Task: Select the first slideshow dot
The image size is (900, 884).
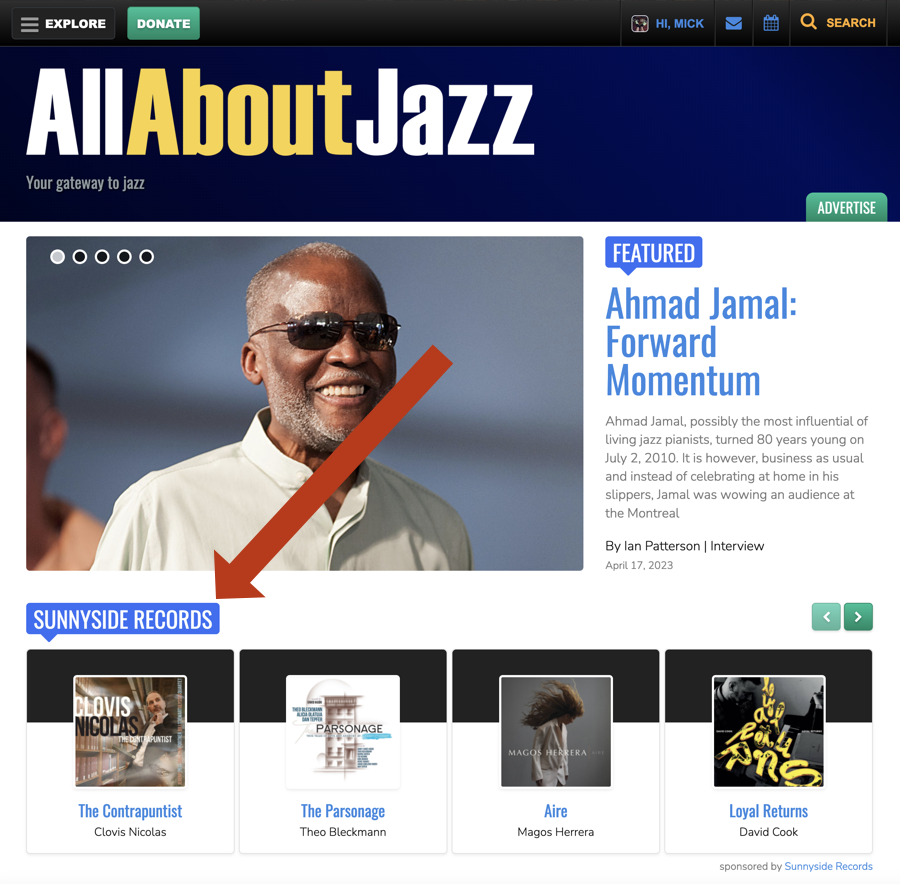Action: [x=57, y=257]
